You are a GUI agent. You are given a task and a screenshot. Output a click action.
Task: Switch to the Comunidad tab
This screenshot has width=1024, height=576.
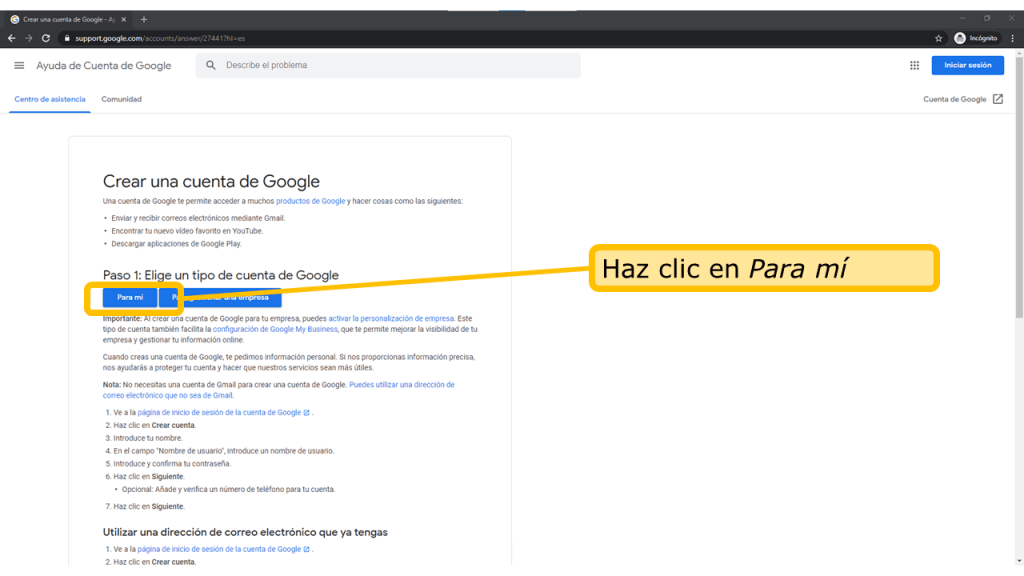pos(121,99)
